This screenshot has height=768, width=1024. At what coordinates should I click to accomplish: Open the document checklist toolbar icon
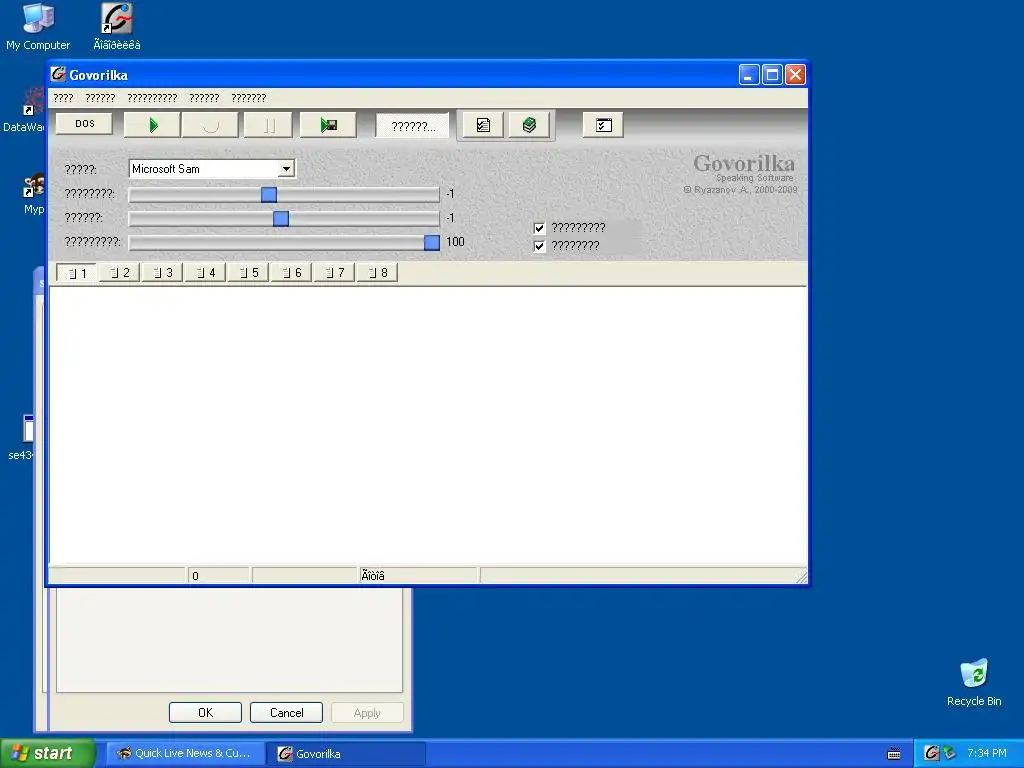483,125
